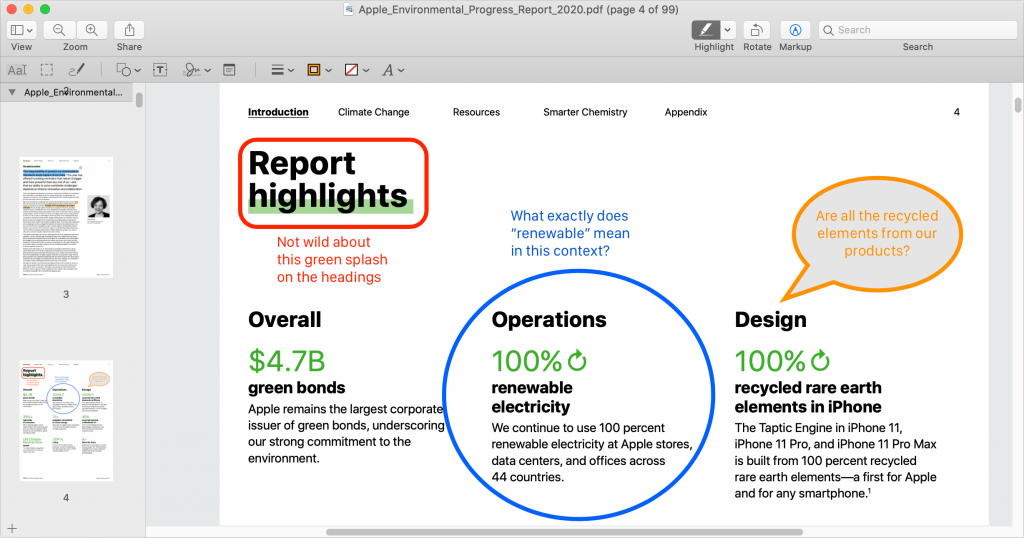Click the Zoom In magnifier button

(92, 30)
